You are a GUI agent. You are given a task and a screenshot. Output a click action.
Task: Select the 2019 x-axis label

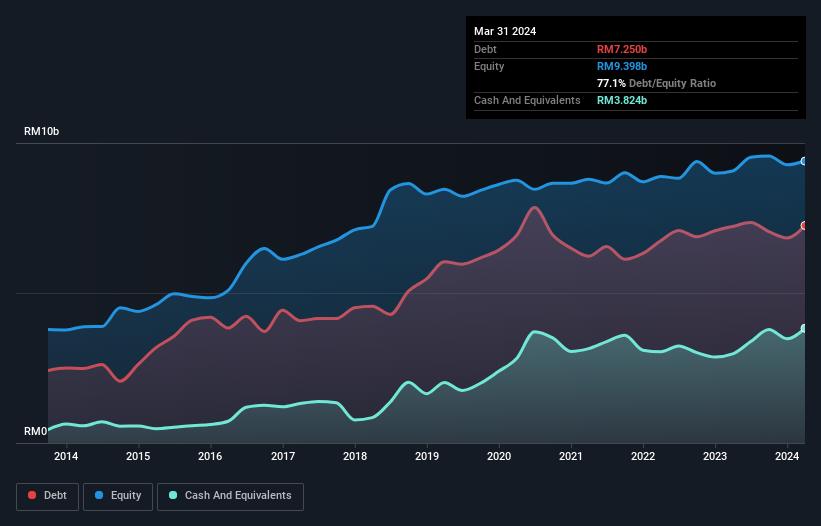coord(427,456)
